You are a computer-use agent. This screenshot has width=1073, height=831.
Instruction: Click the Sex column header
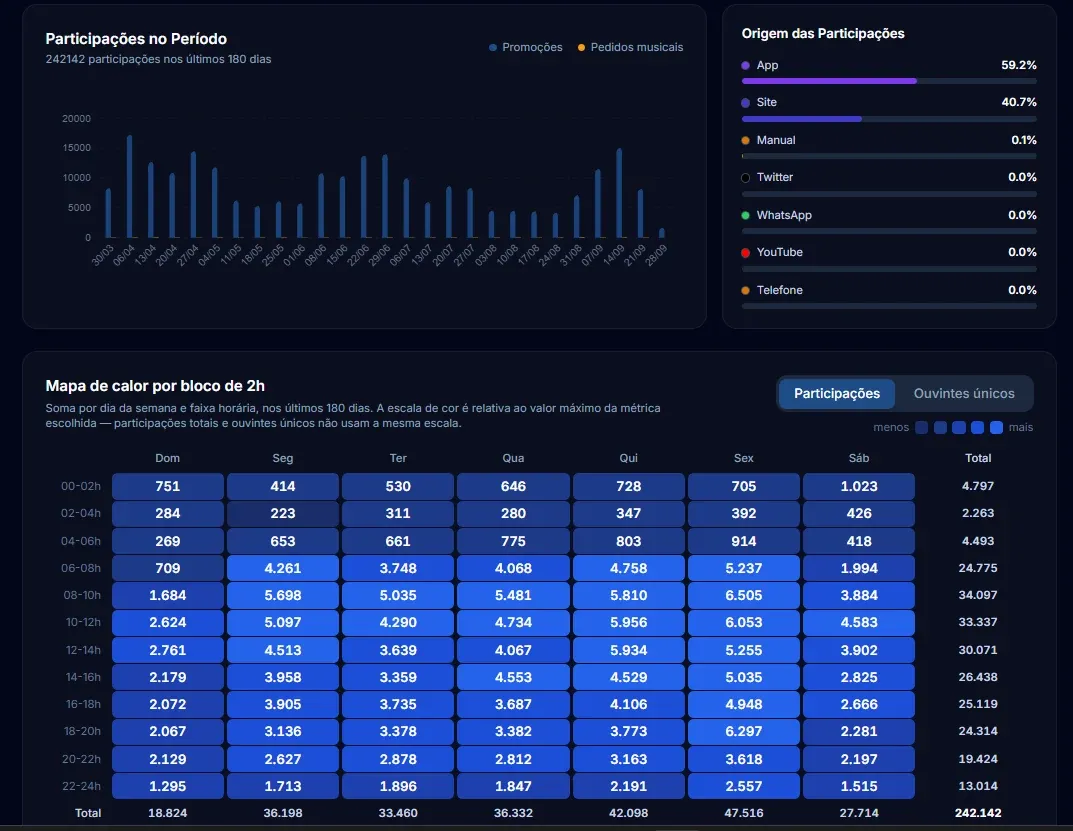click(744, 458)
